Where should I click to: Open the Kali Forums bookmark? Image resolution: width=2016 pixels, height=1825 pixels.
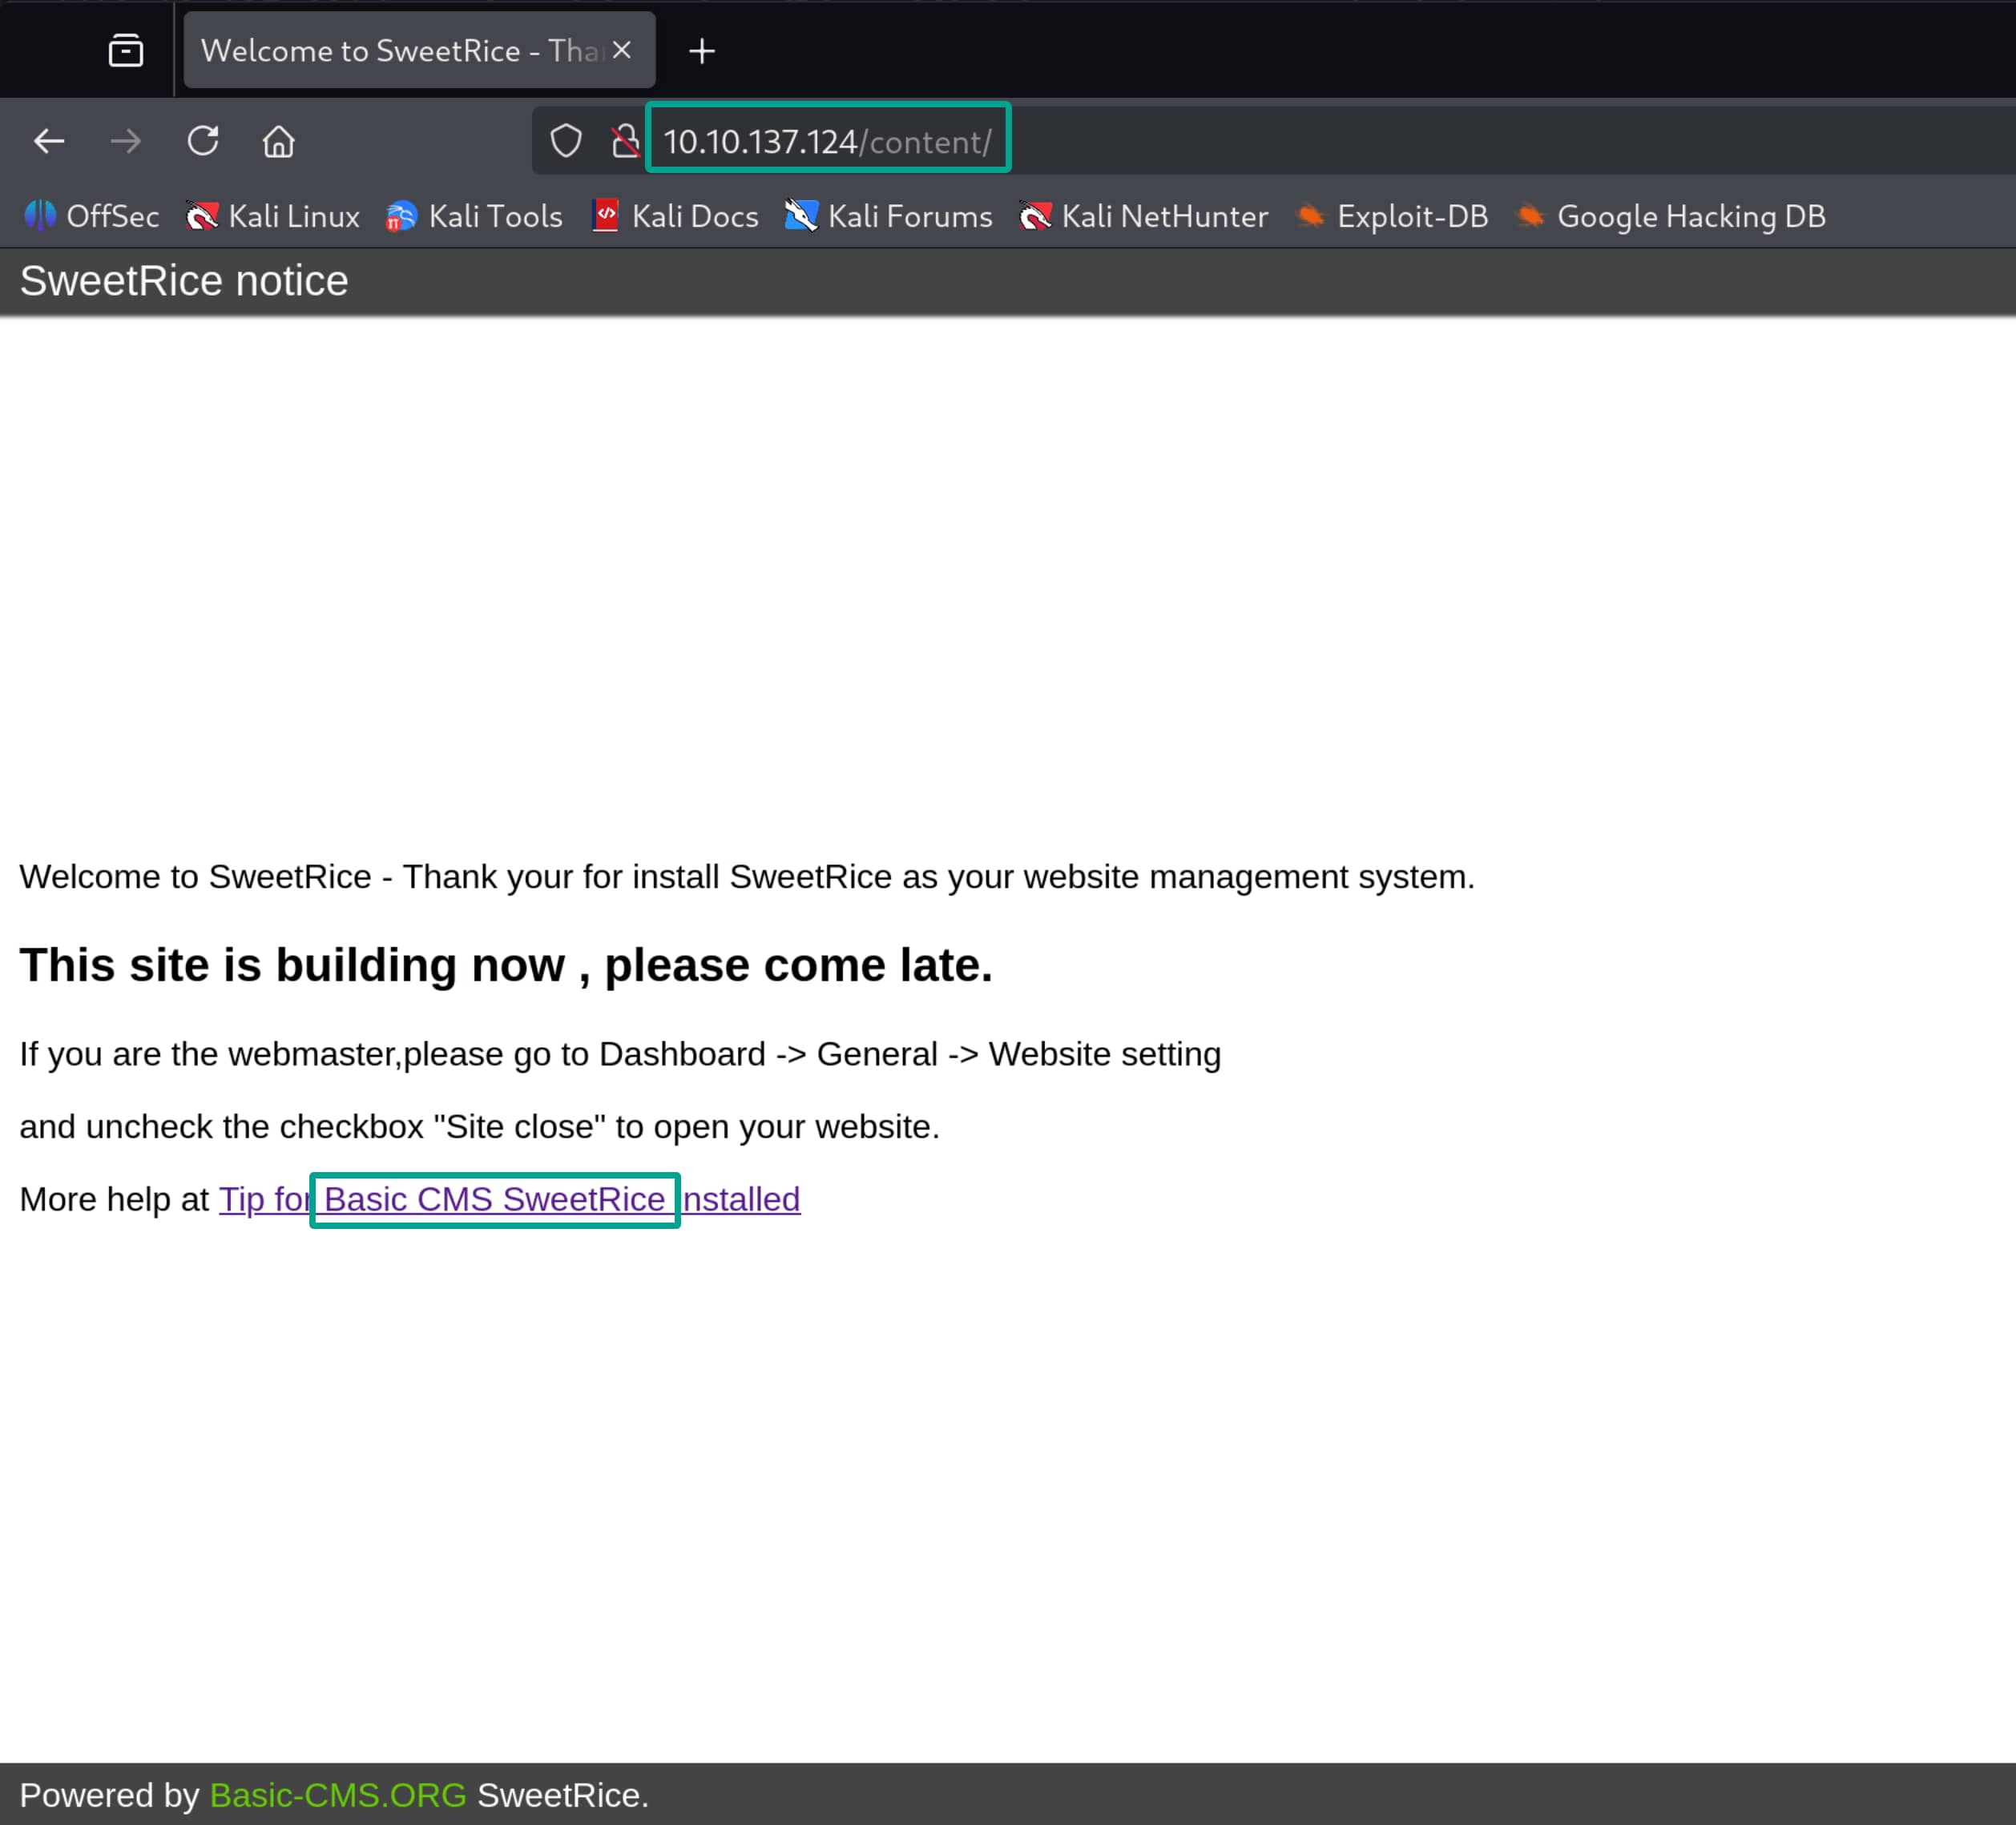(x=890, y=216)
